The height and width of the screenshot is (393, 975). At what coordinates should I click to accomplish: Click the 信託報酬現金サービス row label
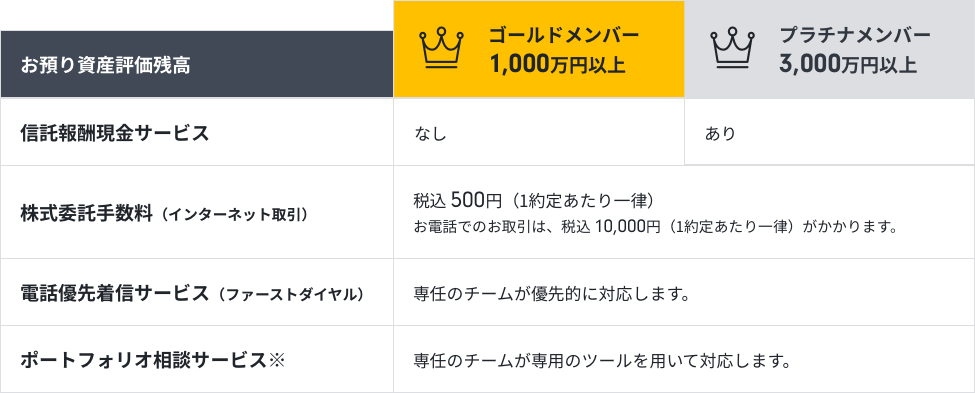(x=115, y=133)
